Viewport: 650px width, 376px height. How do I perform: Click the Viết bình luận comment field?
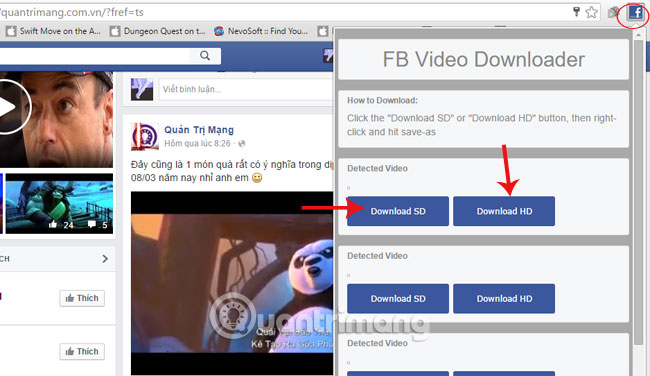pos(246,89)
